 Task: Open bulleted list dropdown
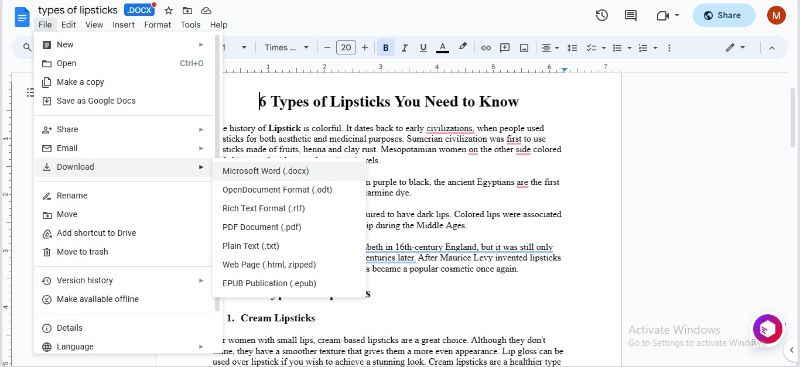click(621, 48)
